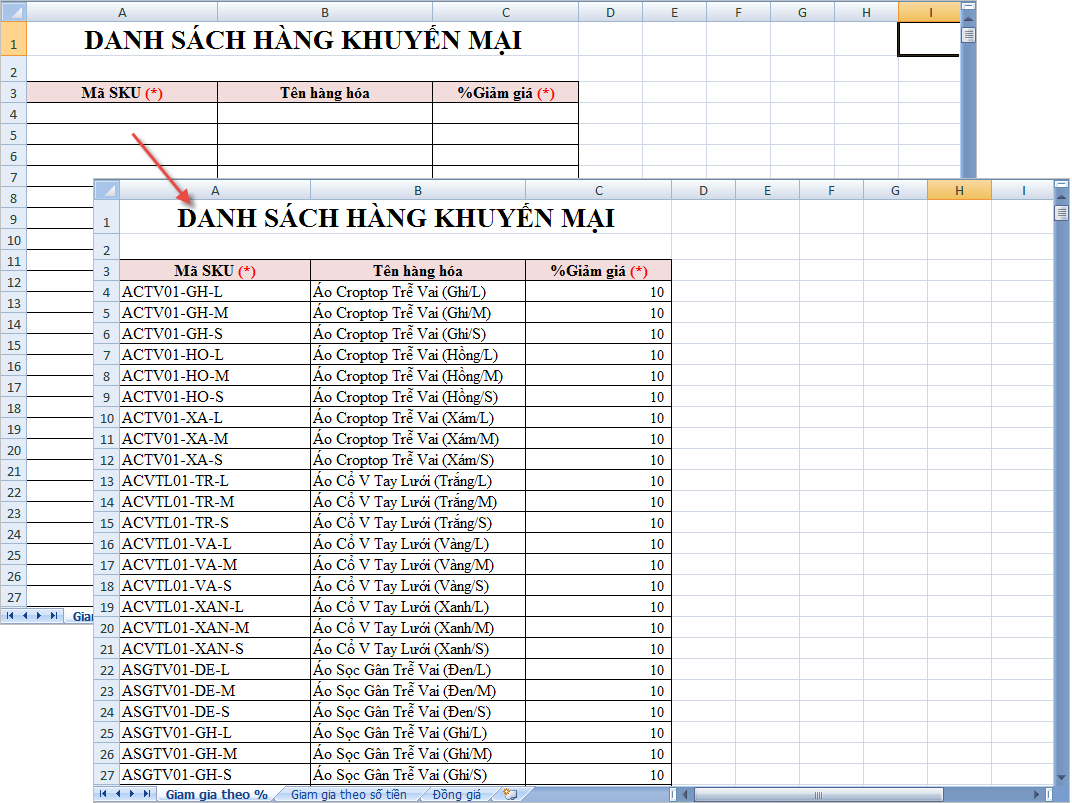
Task: Click Select All corner of front worksheet
Action: [x=106, y=190]
